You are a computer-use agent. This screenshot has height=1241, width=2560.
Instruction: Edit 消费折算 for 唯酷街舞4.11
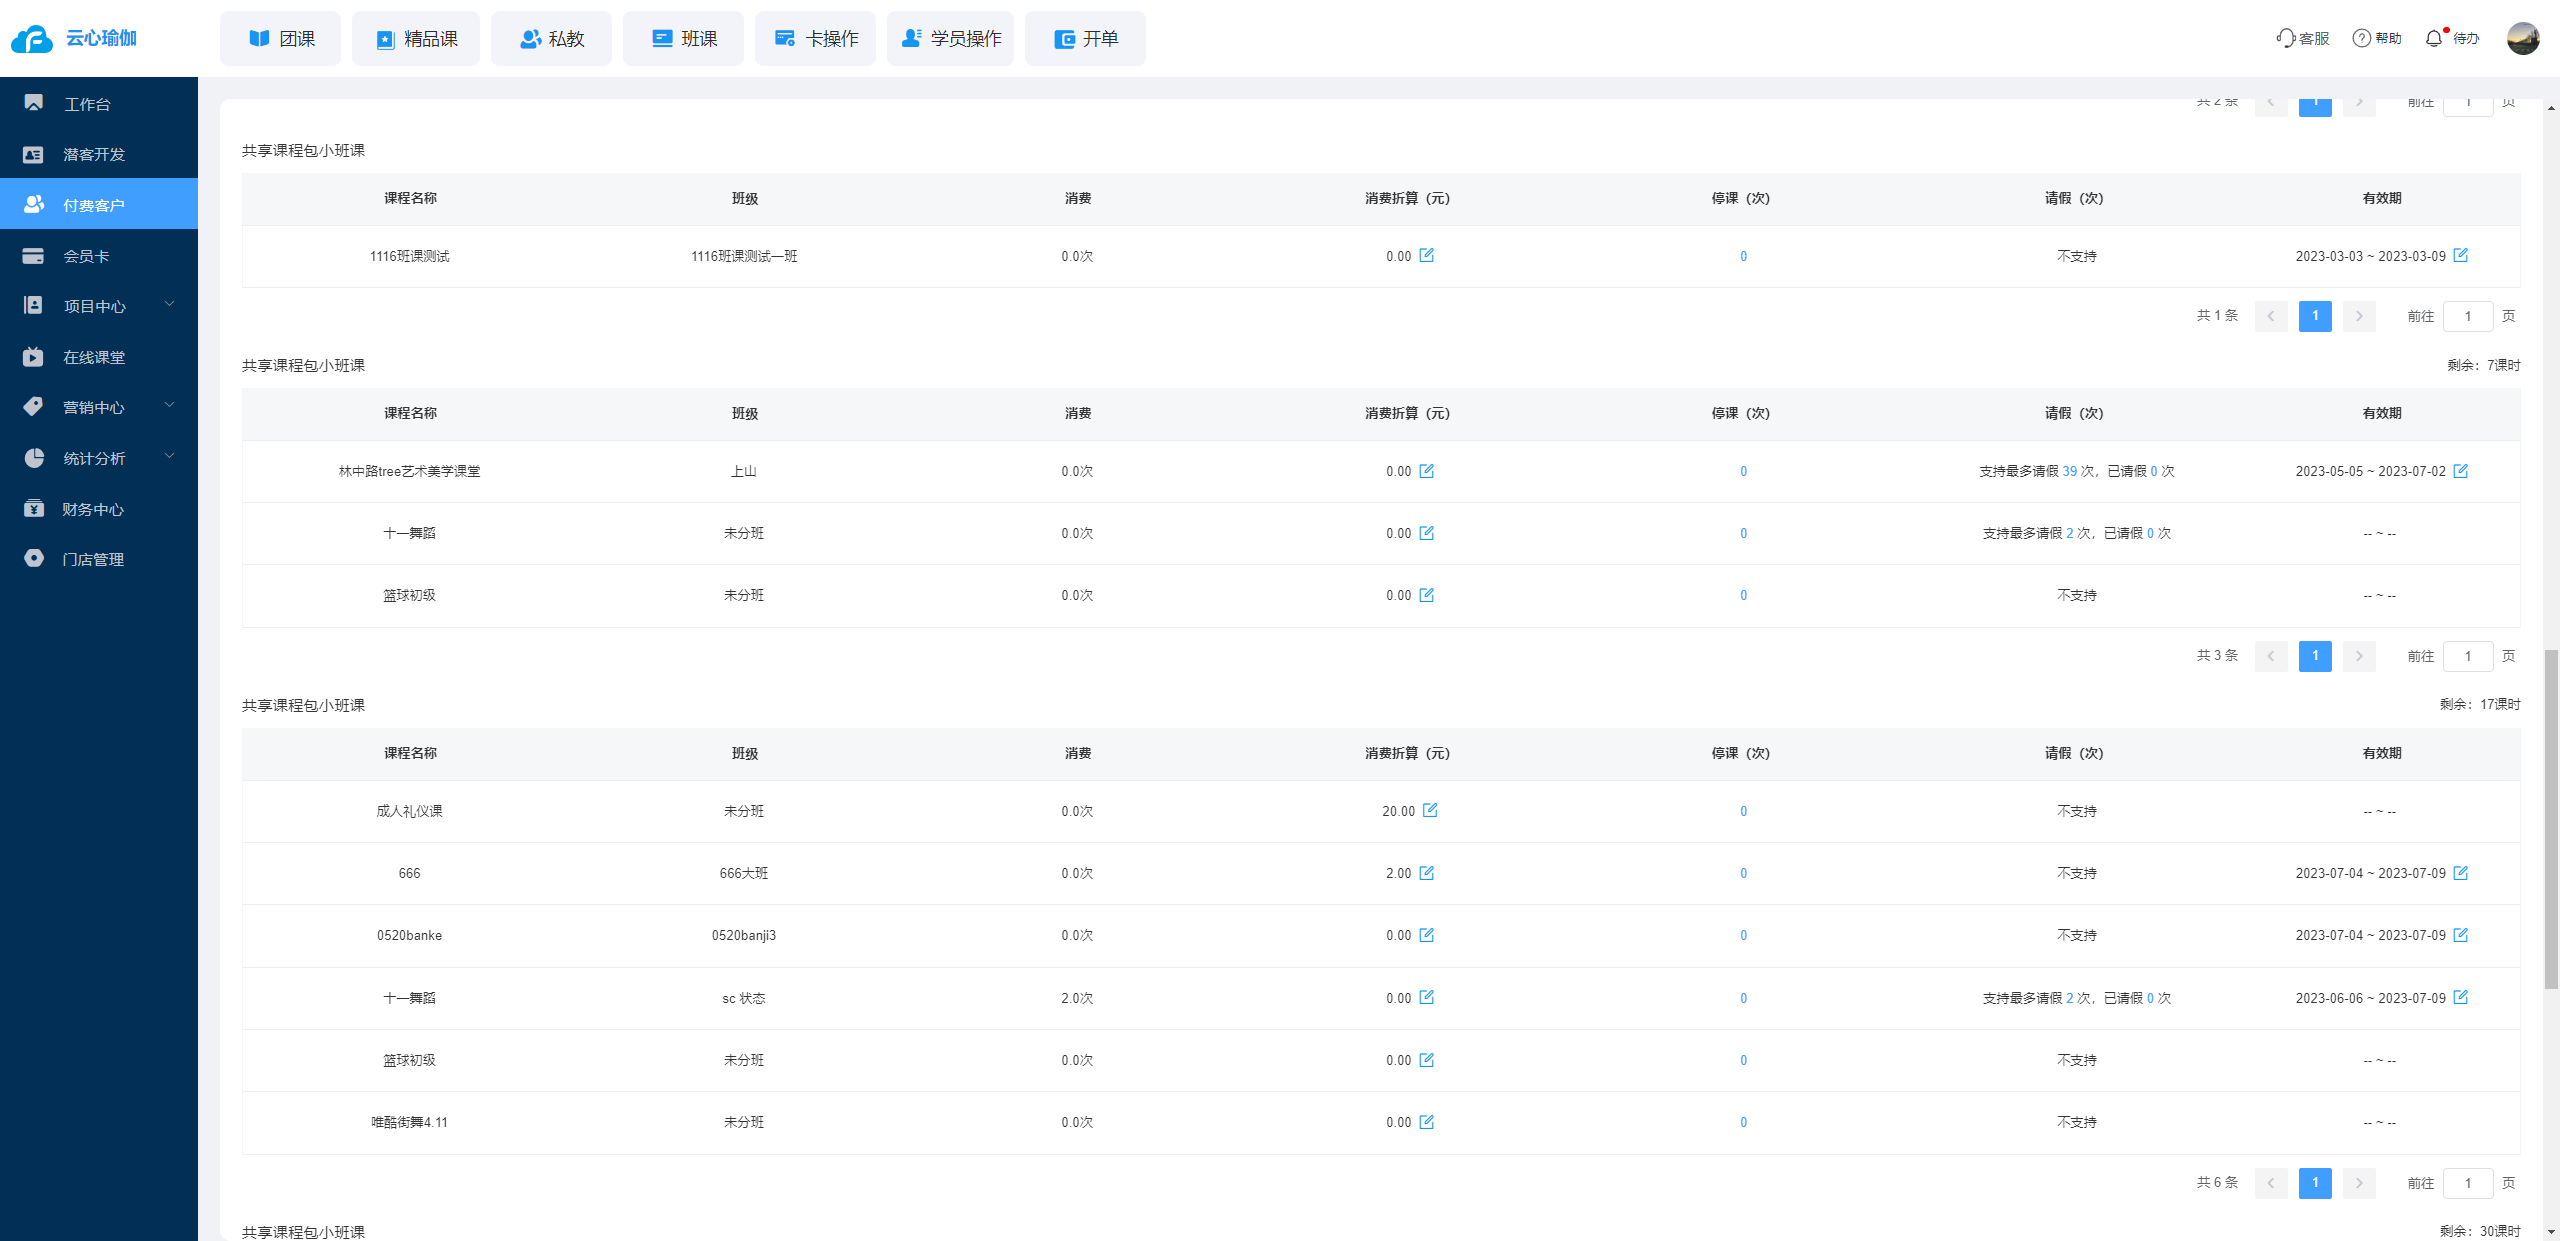tap(1427, 1122)
